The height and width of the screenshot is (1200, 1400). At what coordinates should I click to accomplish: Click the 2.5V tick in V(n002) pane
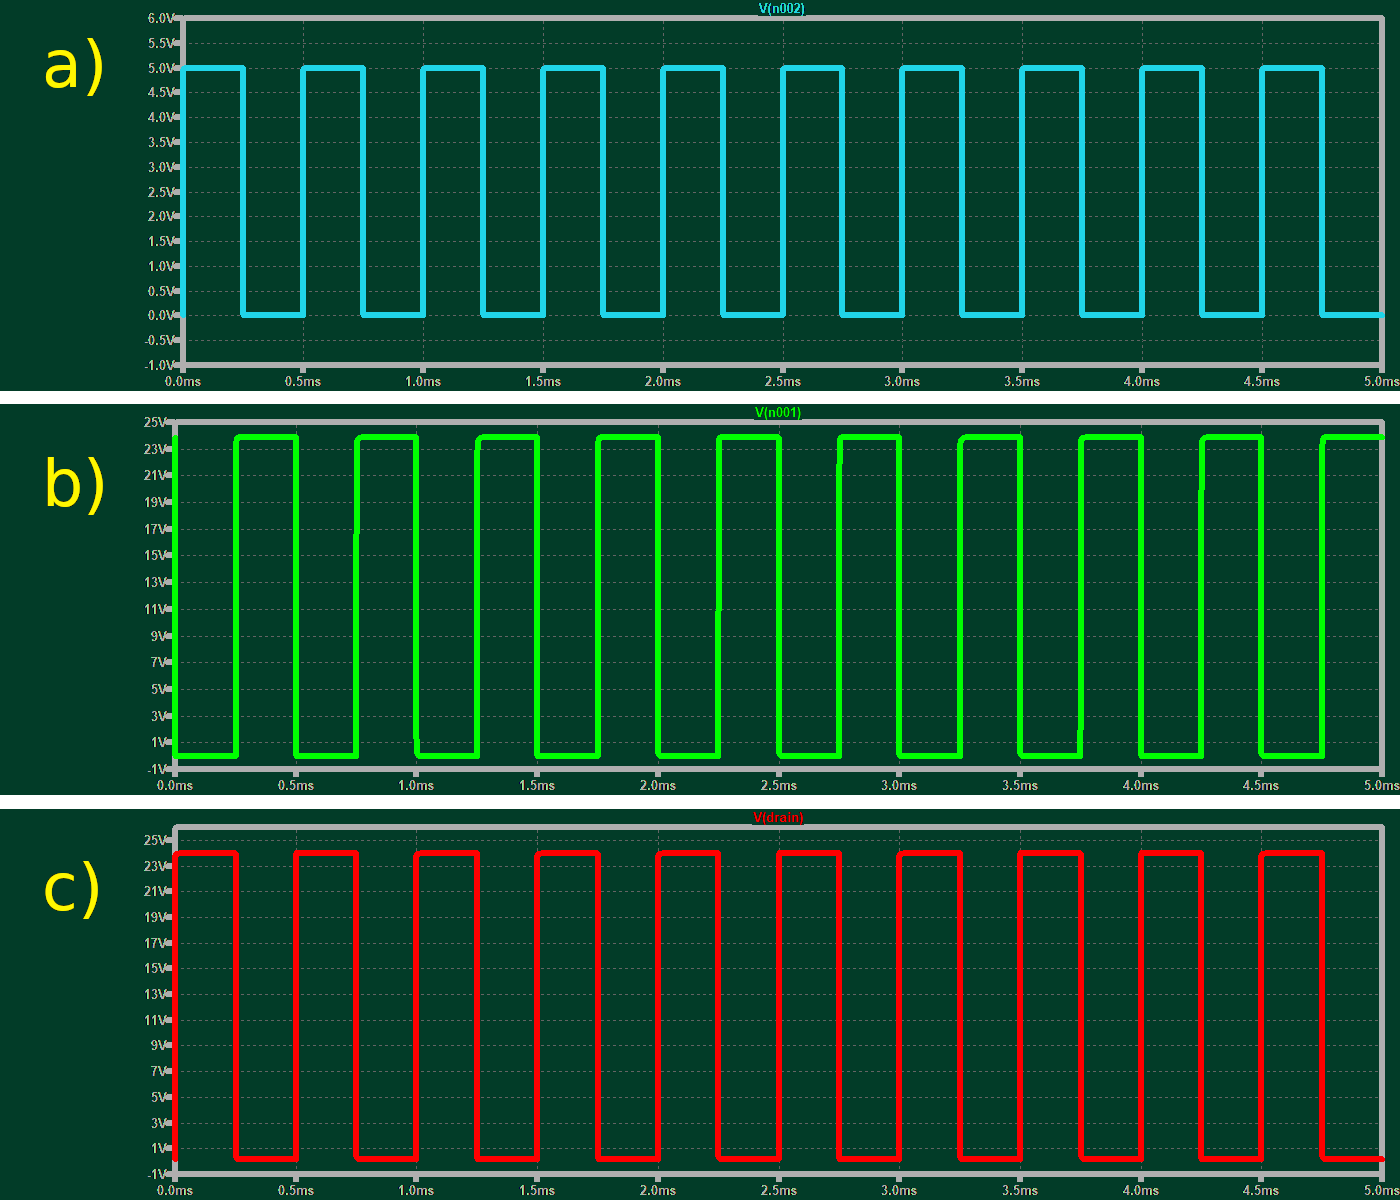(163, 192)
